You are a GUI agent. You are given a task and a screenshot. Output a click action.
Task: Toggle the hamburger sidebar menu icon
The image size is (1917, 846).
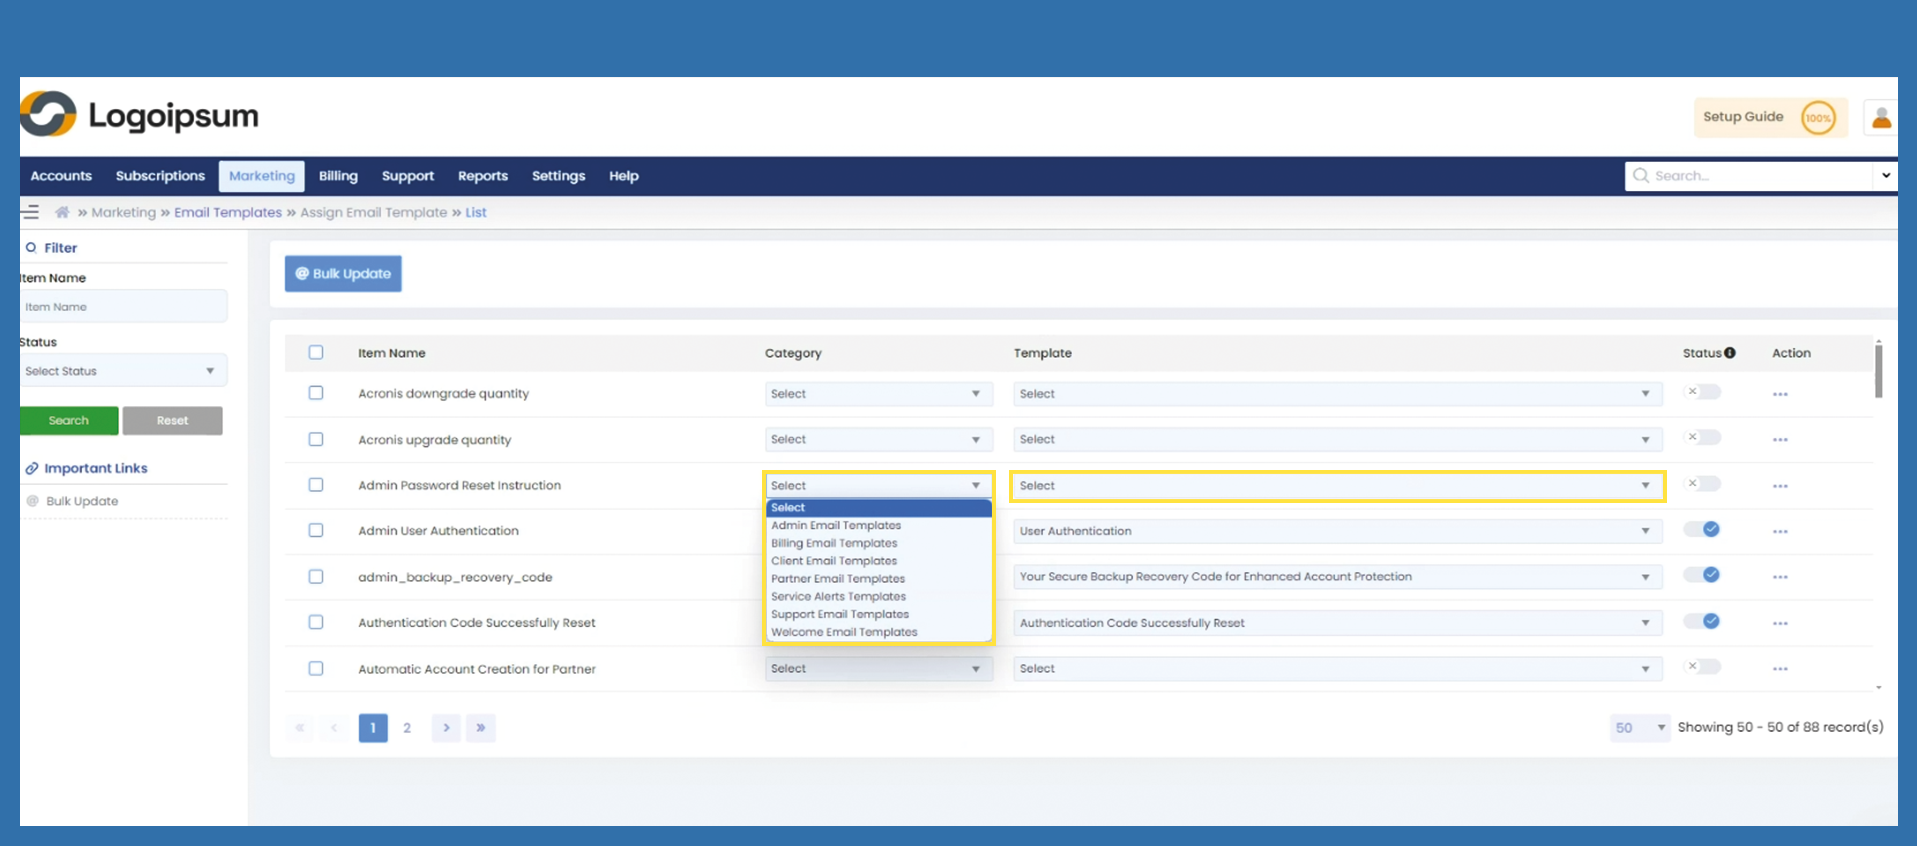tap(31, 212)
